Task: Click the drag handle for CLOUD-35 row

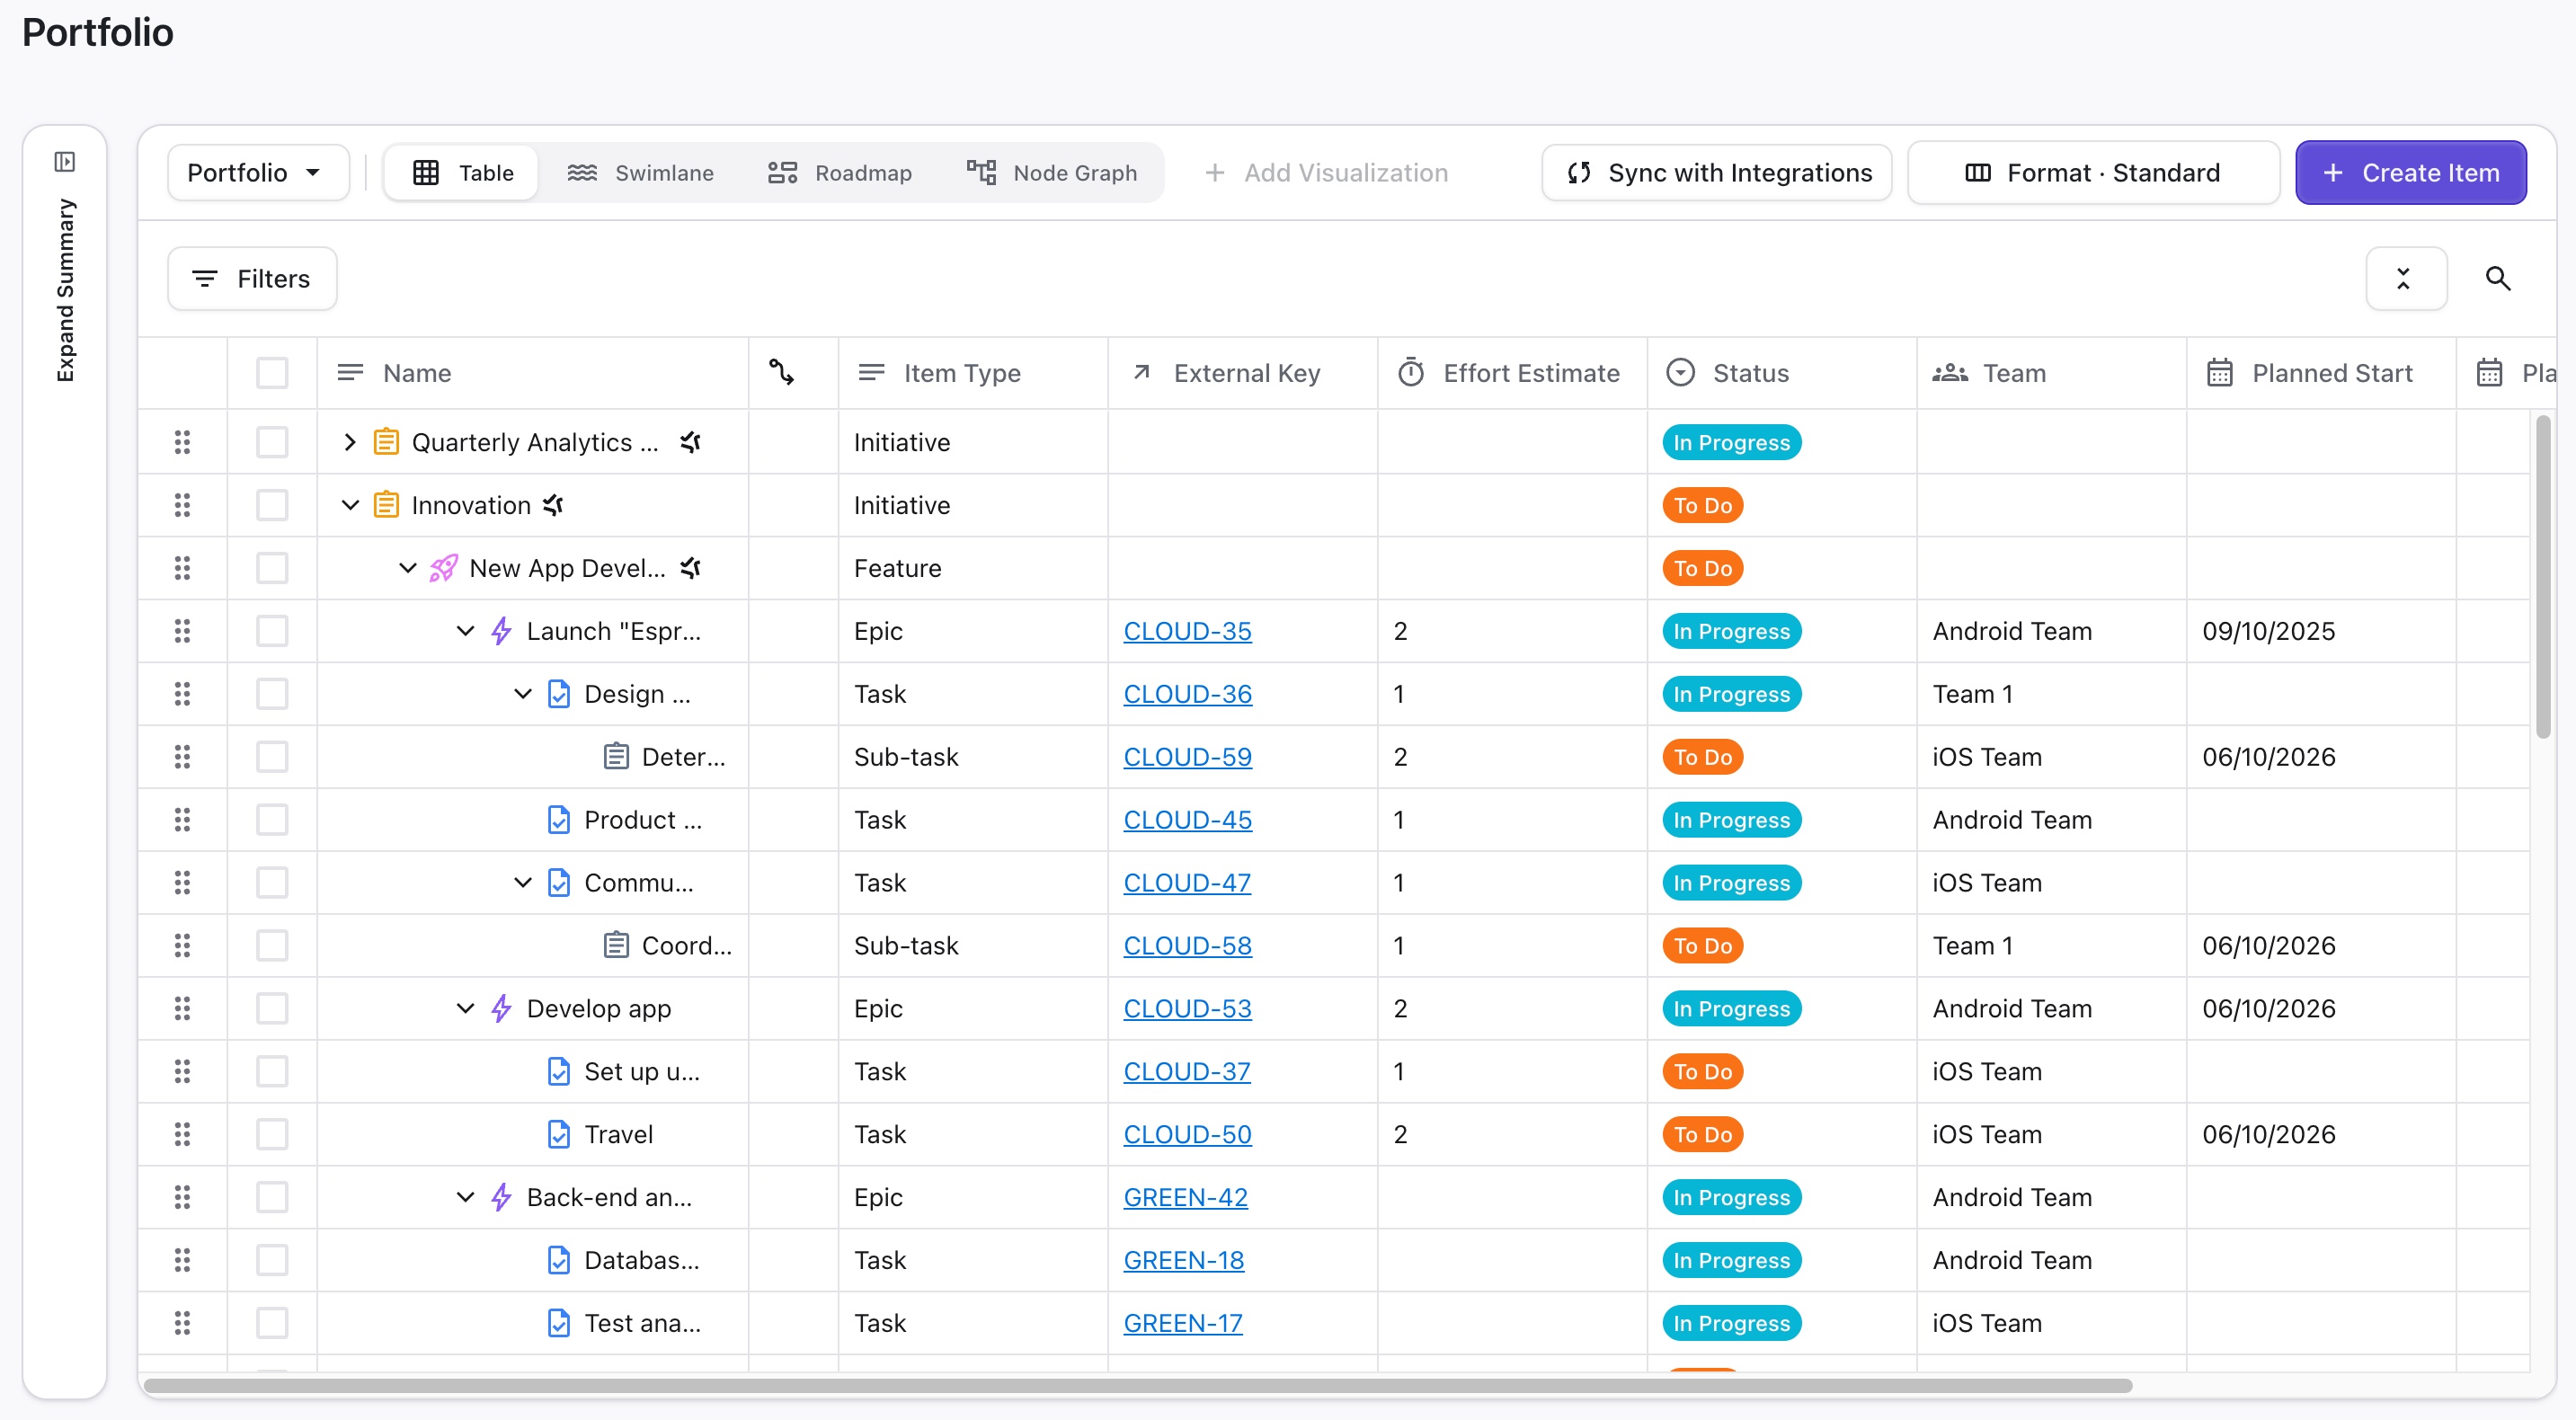Action: point(182,631)
